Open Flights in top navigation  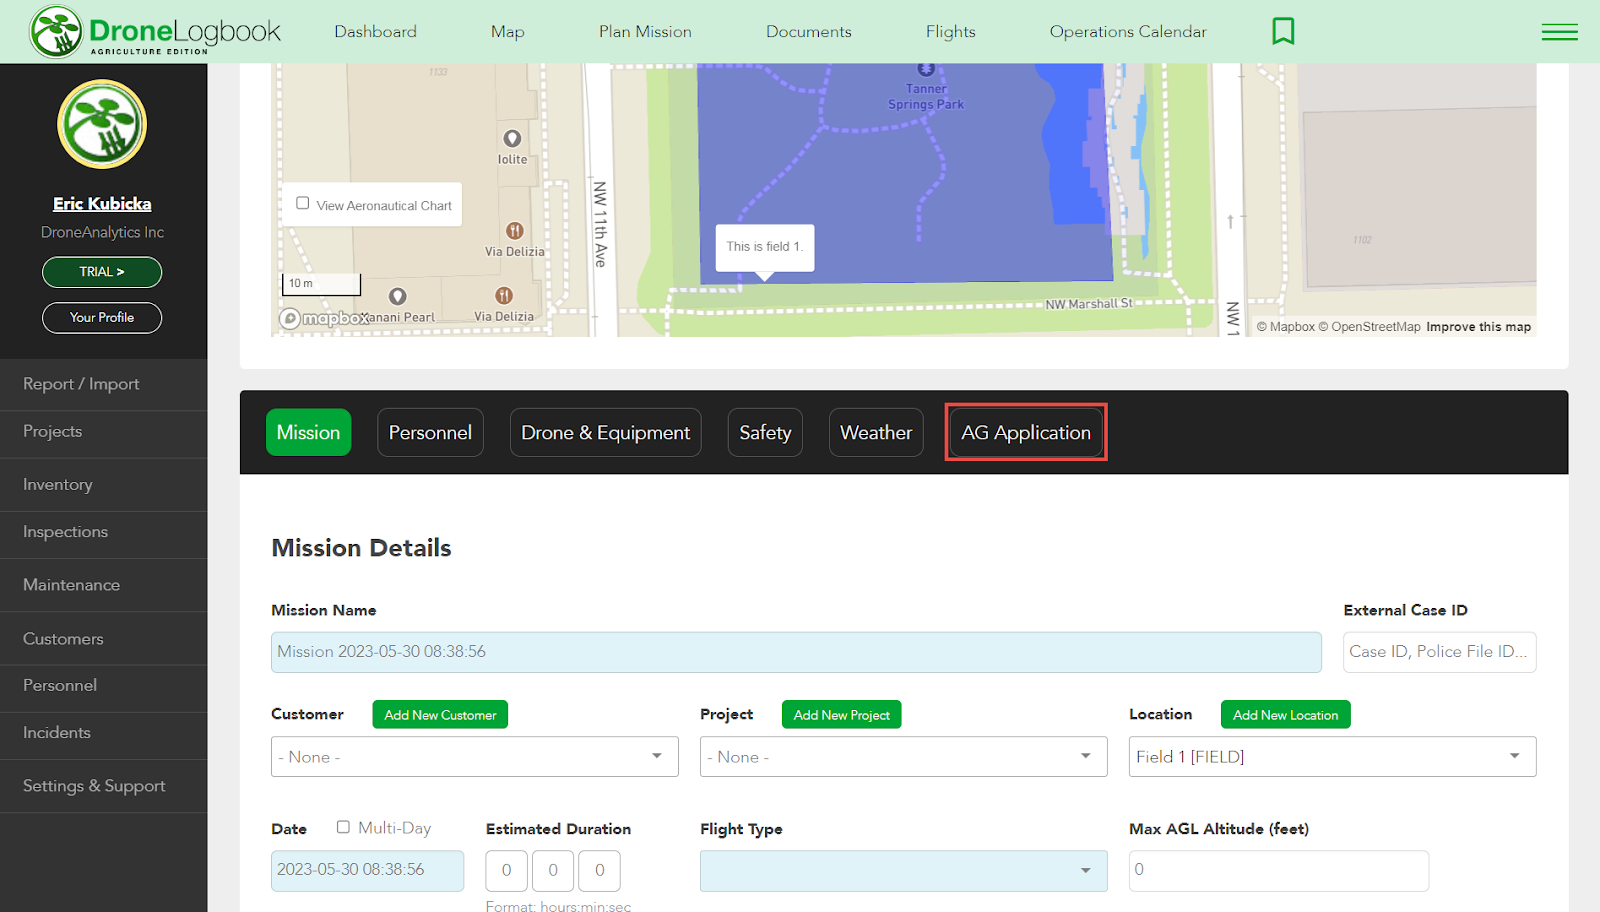951,32
